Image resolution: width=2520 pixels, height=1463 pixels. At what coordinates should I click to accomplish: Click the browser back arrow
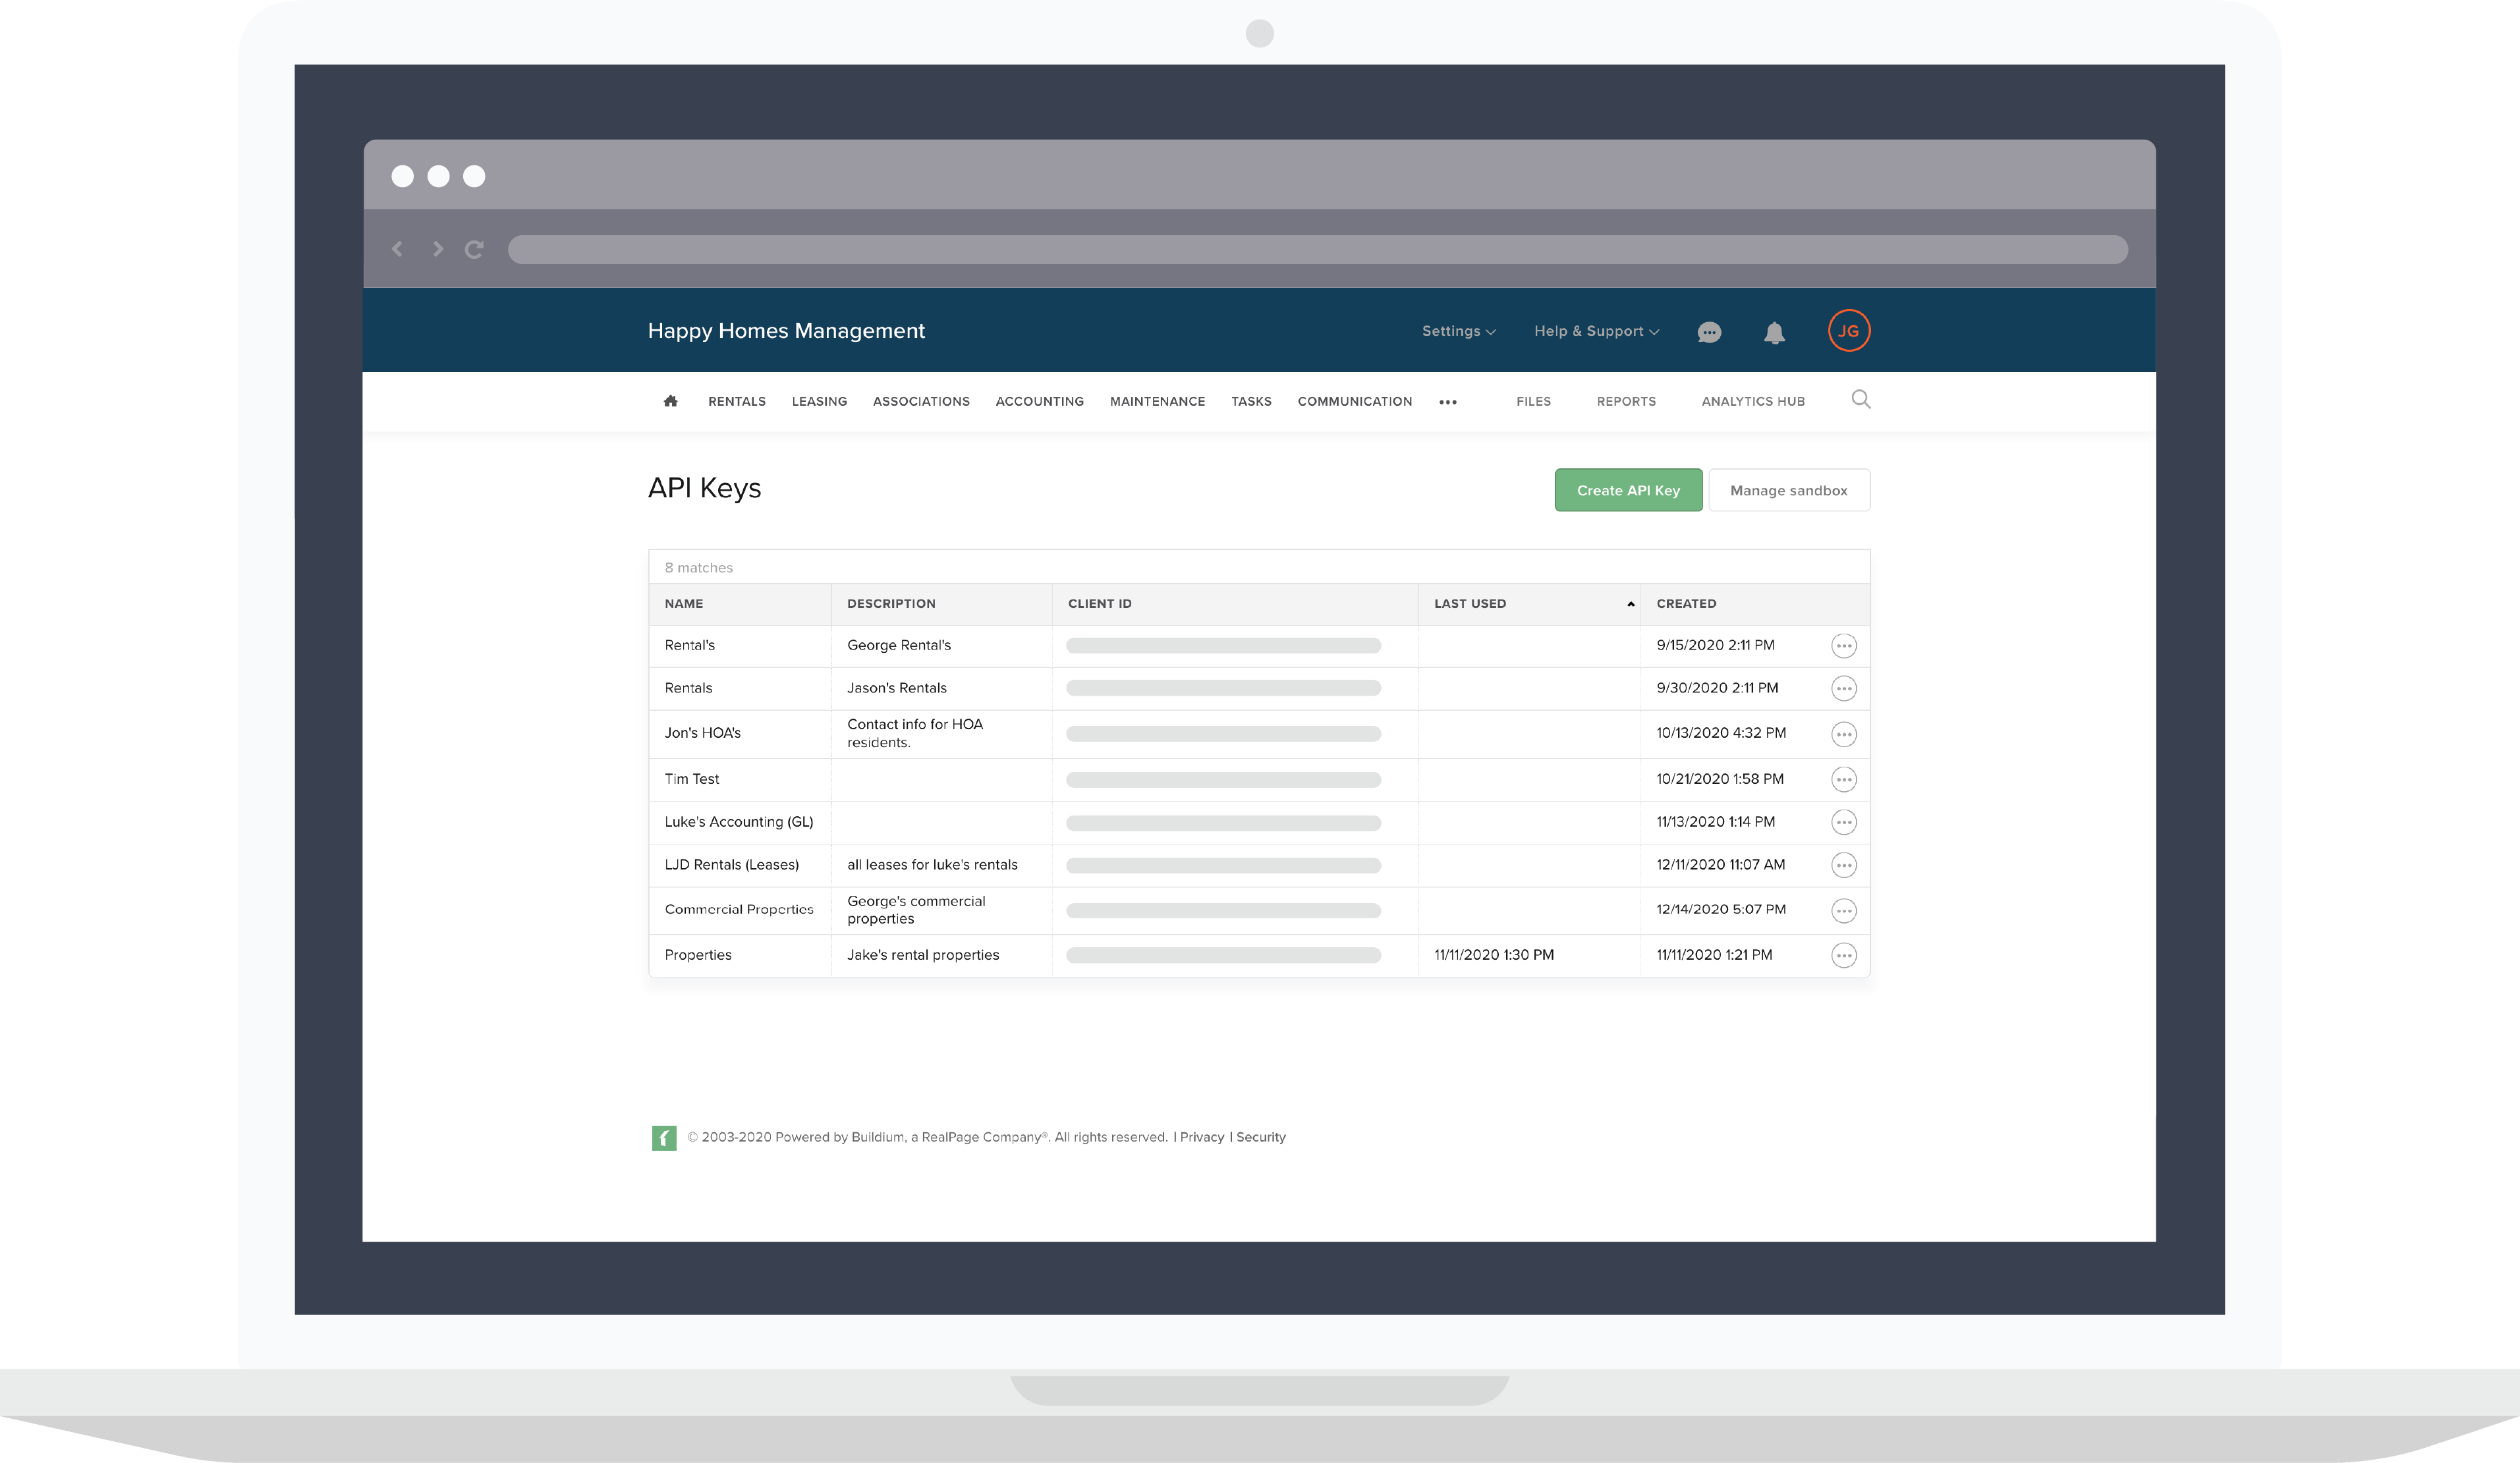point(398,248)
